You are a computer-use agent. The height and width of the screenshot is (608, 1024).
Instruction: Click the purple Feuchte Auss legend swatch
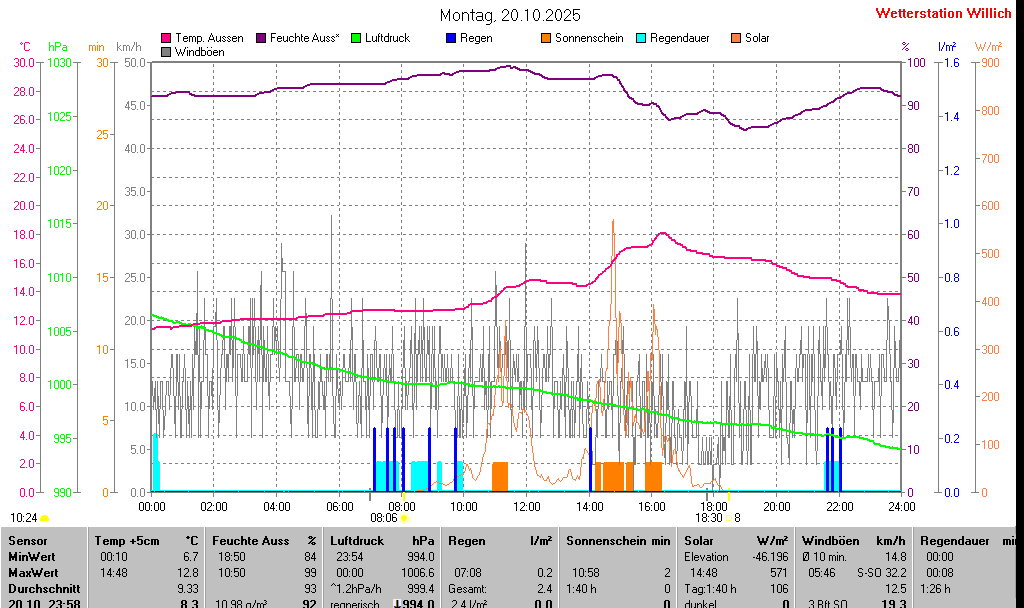click(x=261, y=38)
